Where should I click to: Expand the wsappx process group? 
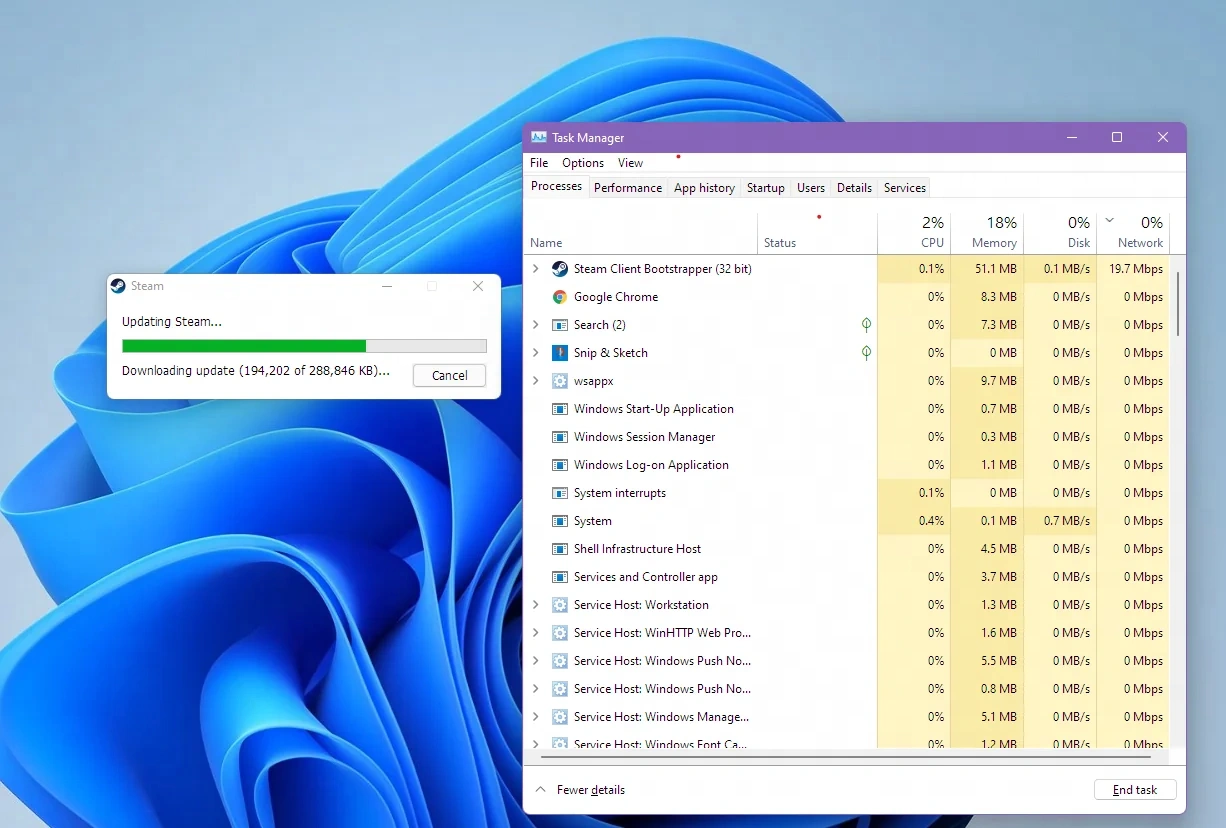point(535,381)
